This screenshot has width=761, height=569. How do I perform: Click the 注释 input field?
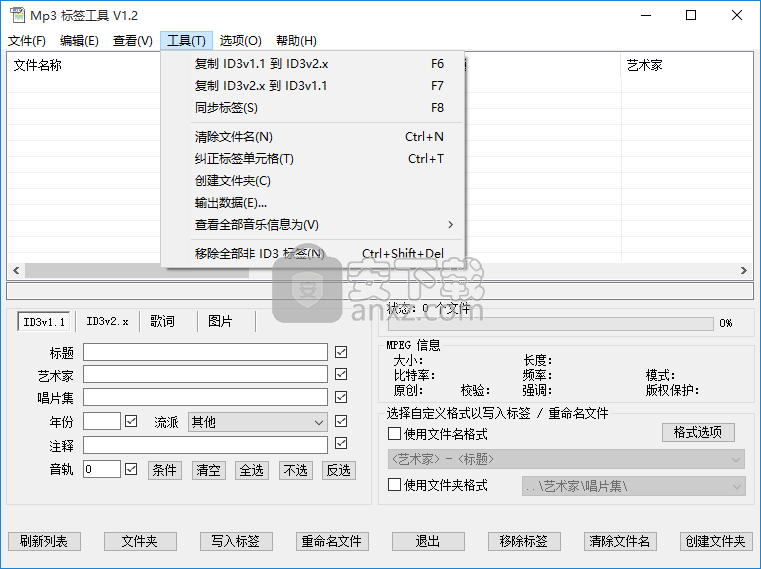[x=205, y=445]
